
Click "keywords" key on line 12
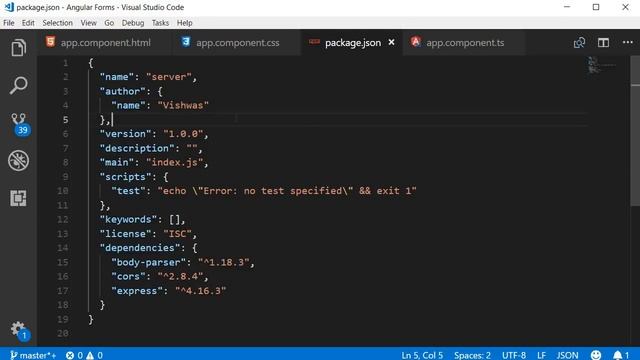128,220
